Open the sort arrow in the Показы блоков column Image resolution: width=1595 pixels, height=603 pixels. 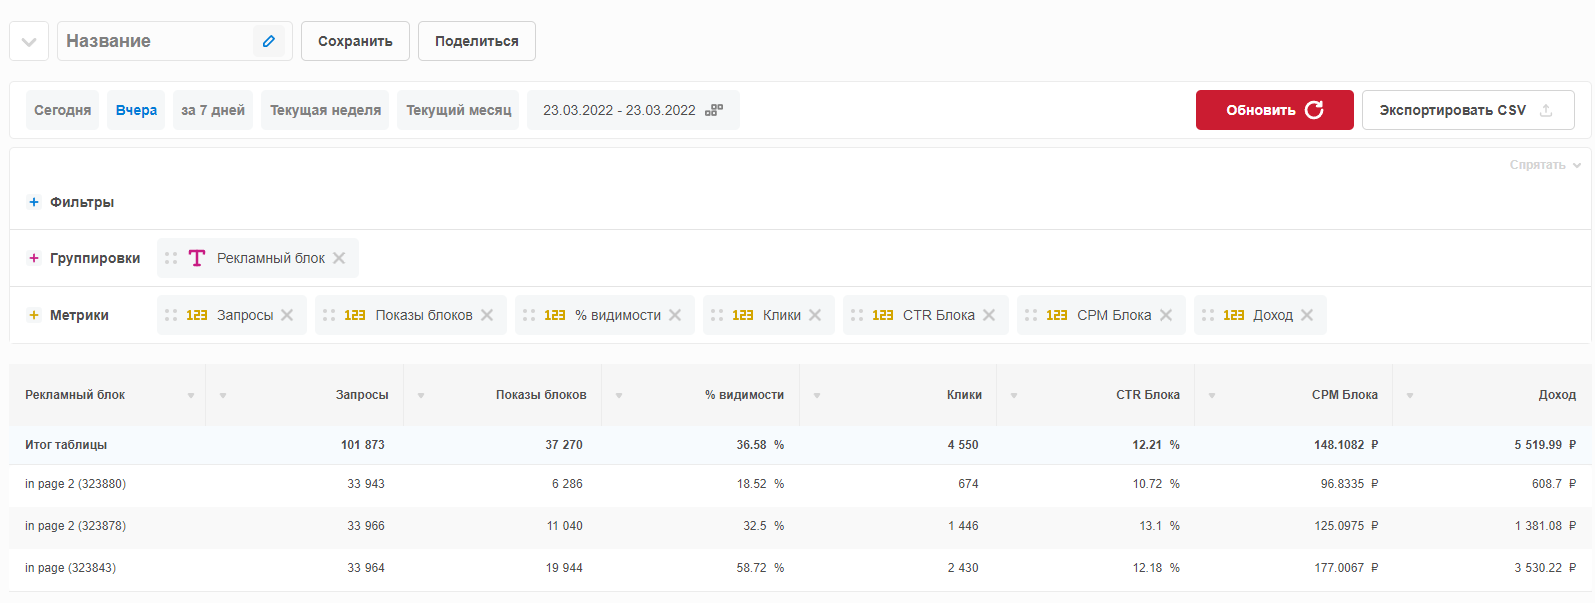pos(421,396)
